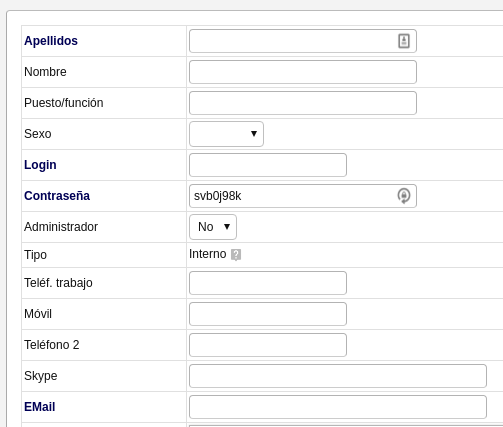Focus the Teléf. trabajo input field

coord(268,283)
